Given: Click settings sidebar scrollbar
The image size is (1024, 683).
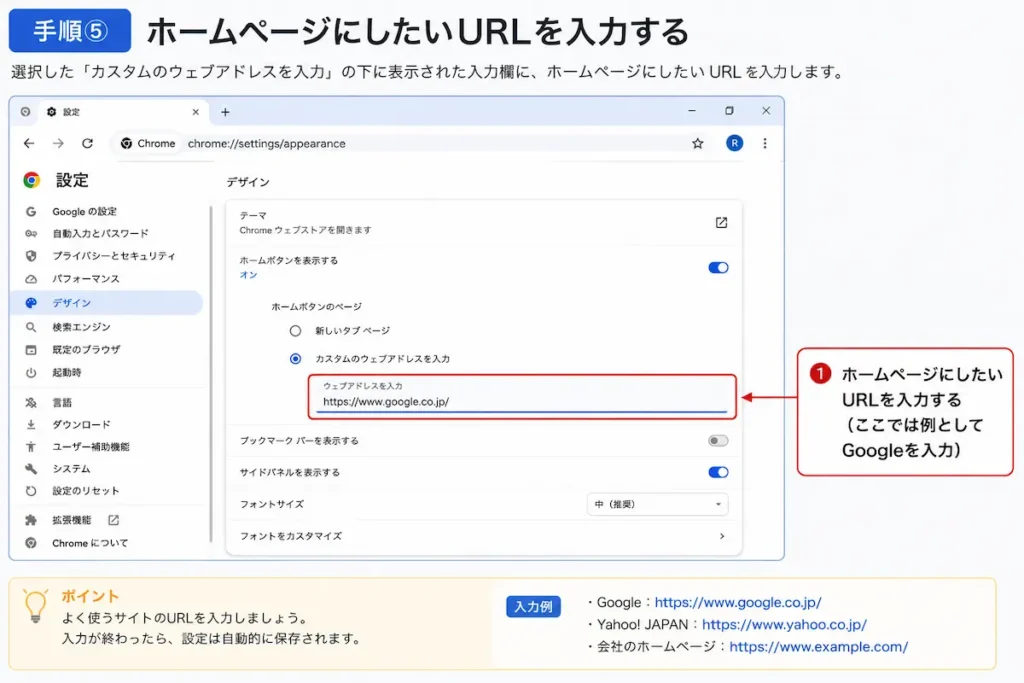Looking at the screenshot, I should coord(211,374).
